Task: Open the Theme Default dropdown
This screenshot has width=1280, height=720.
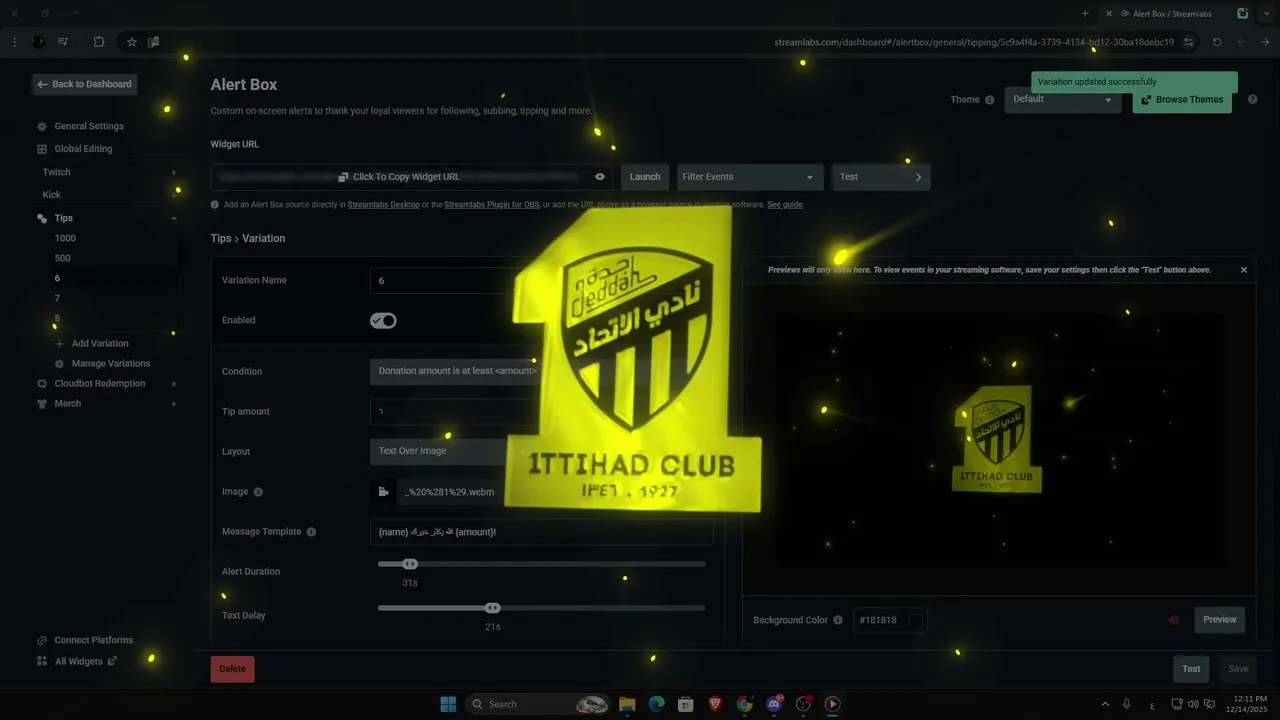Action: (1063, 99)
